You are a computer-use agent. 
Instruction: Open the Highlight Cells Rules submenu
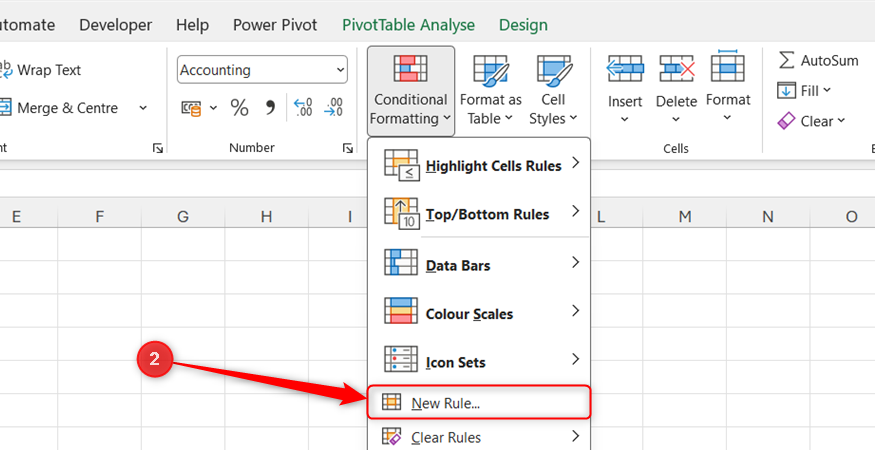[479, 166]
